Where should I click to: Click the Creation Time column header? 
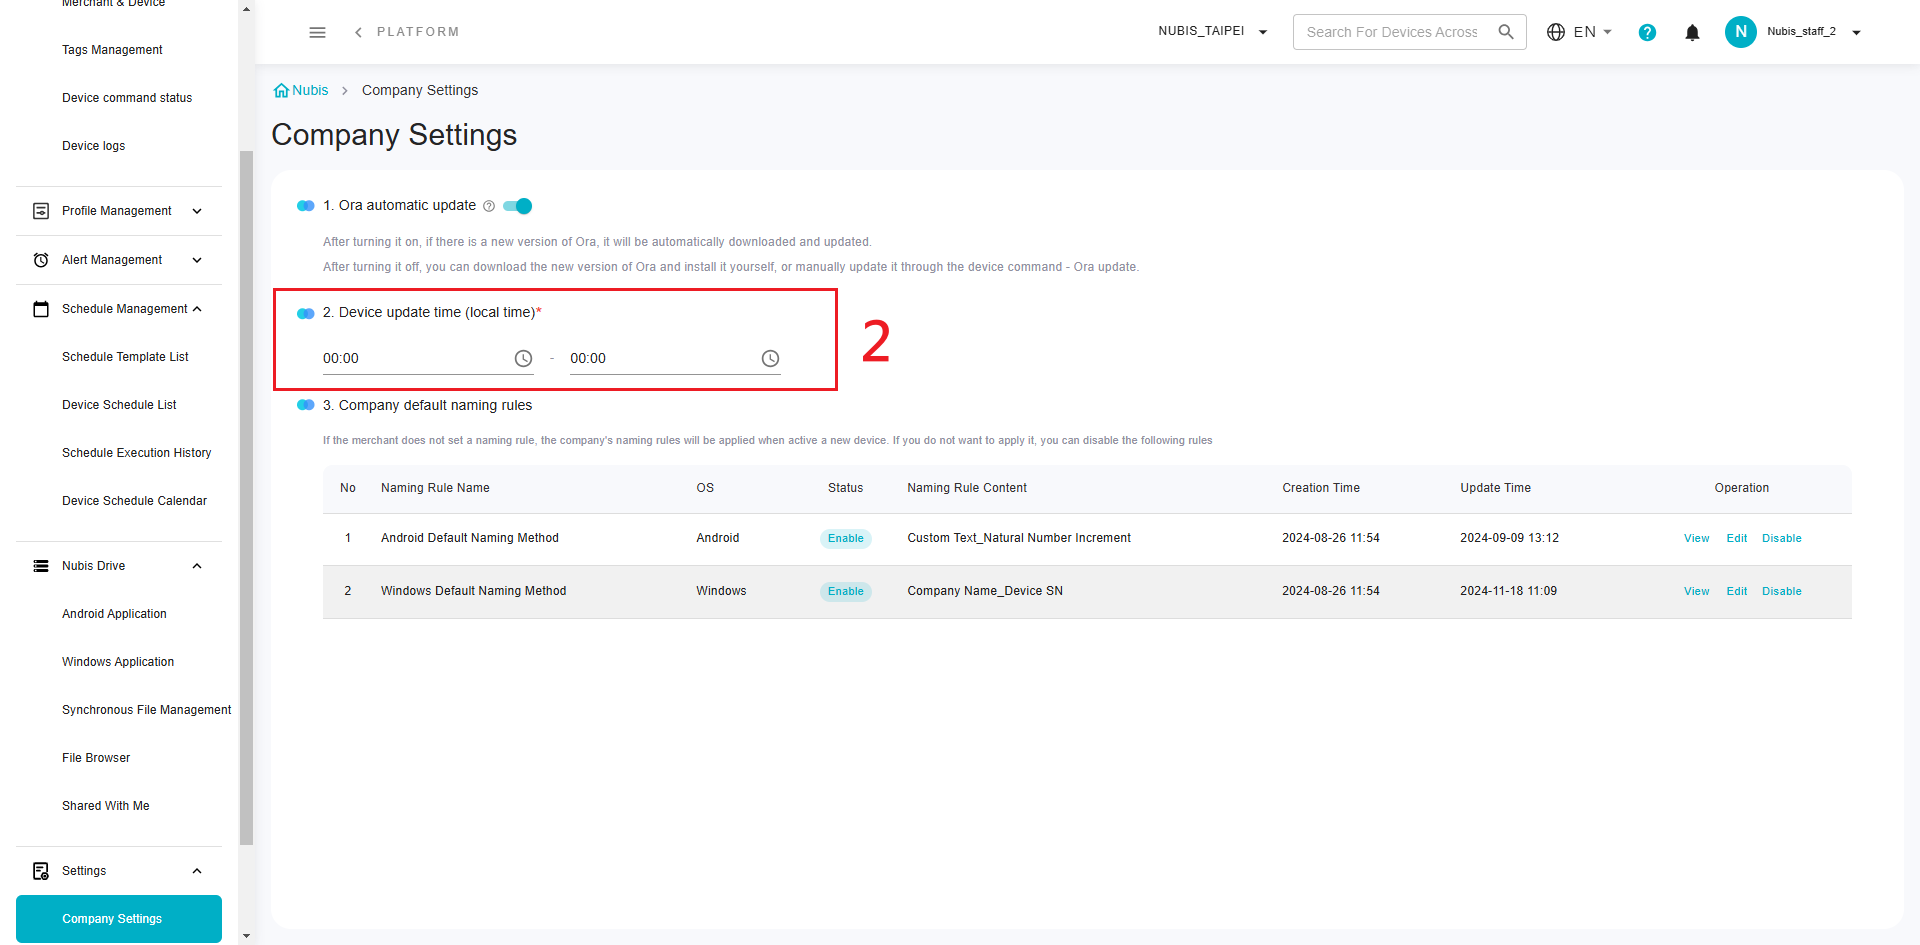[1321, 488]
